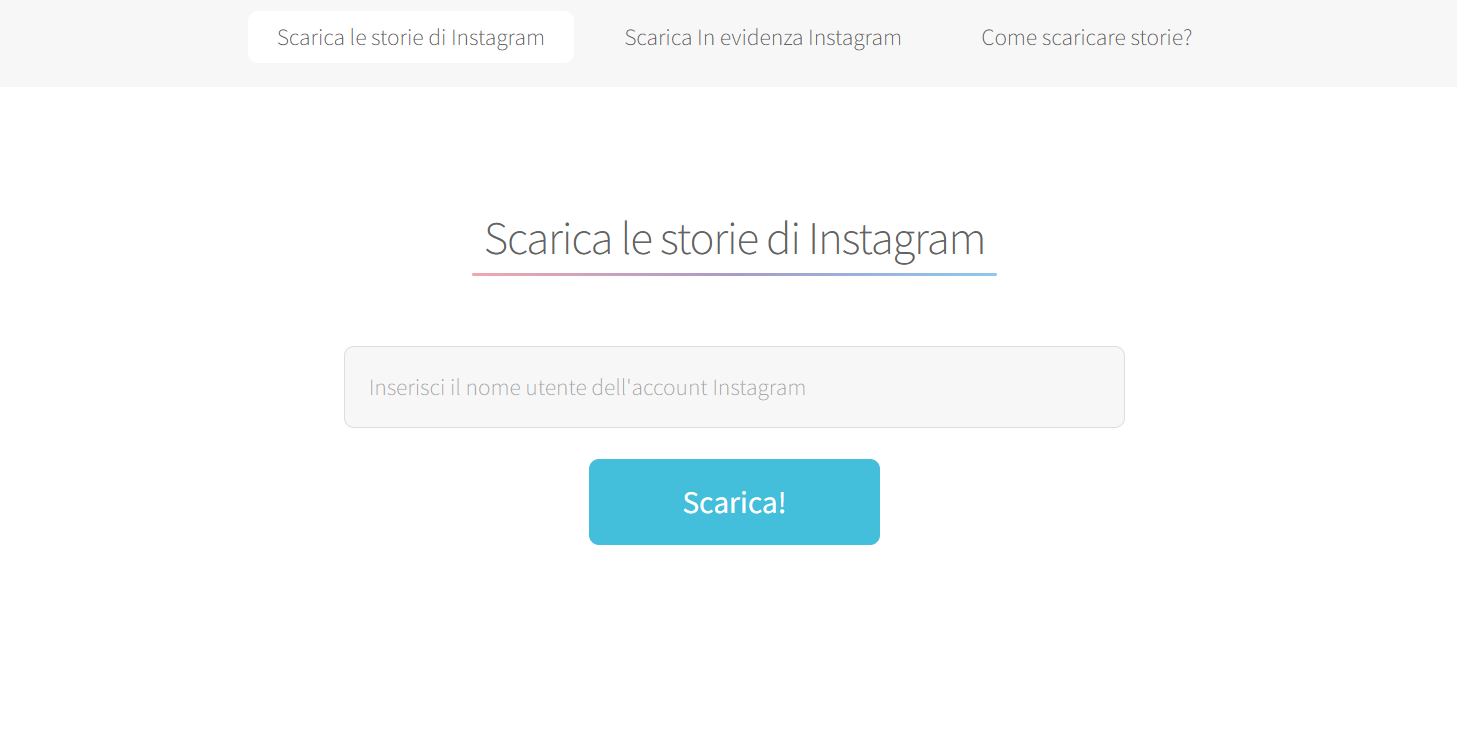Go to the Instagram highlights download page
Image resolution: width=1457 pixels, height=733 pixels.
(763, 37)
